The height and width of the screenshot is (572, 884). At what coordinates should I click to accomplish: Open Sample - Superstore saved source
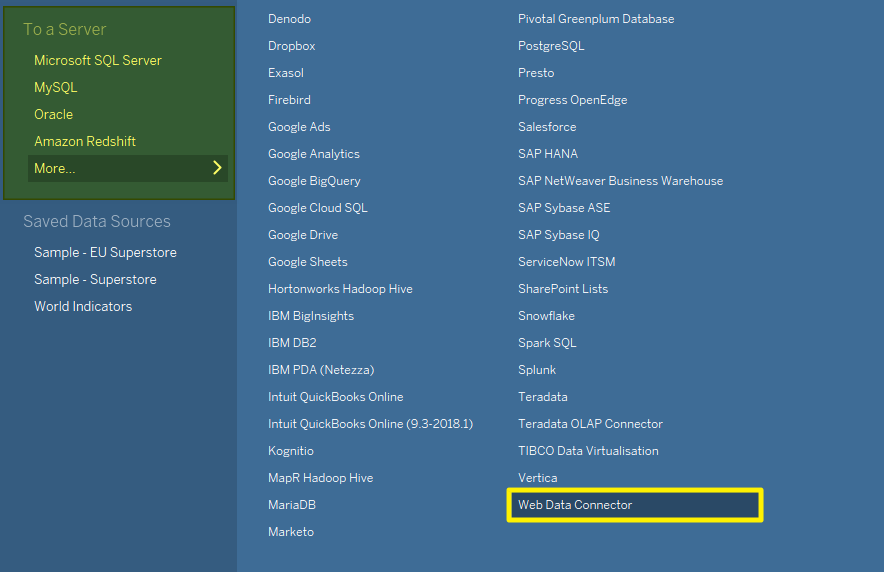pyautogui.click(x=95, y=279)
